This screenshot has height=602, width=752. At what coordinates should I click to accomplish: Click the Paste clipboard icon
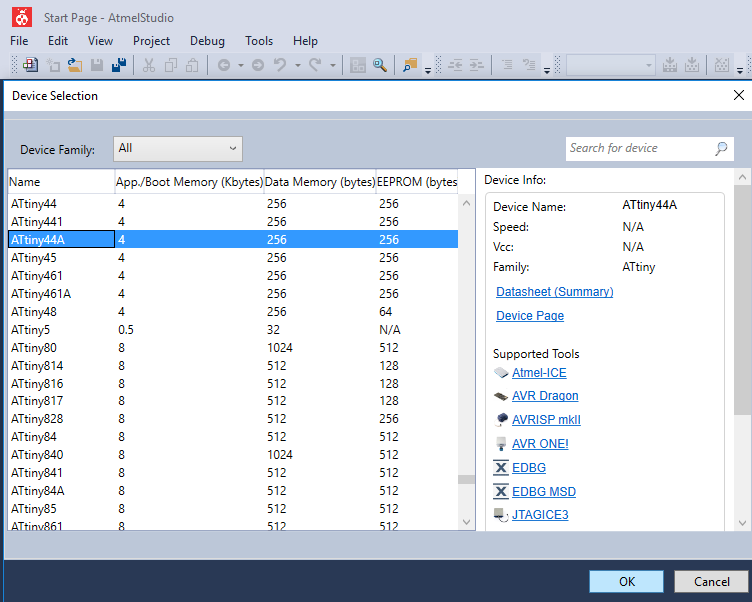[192, 65]
